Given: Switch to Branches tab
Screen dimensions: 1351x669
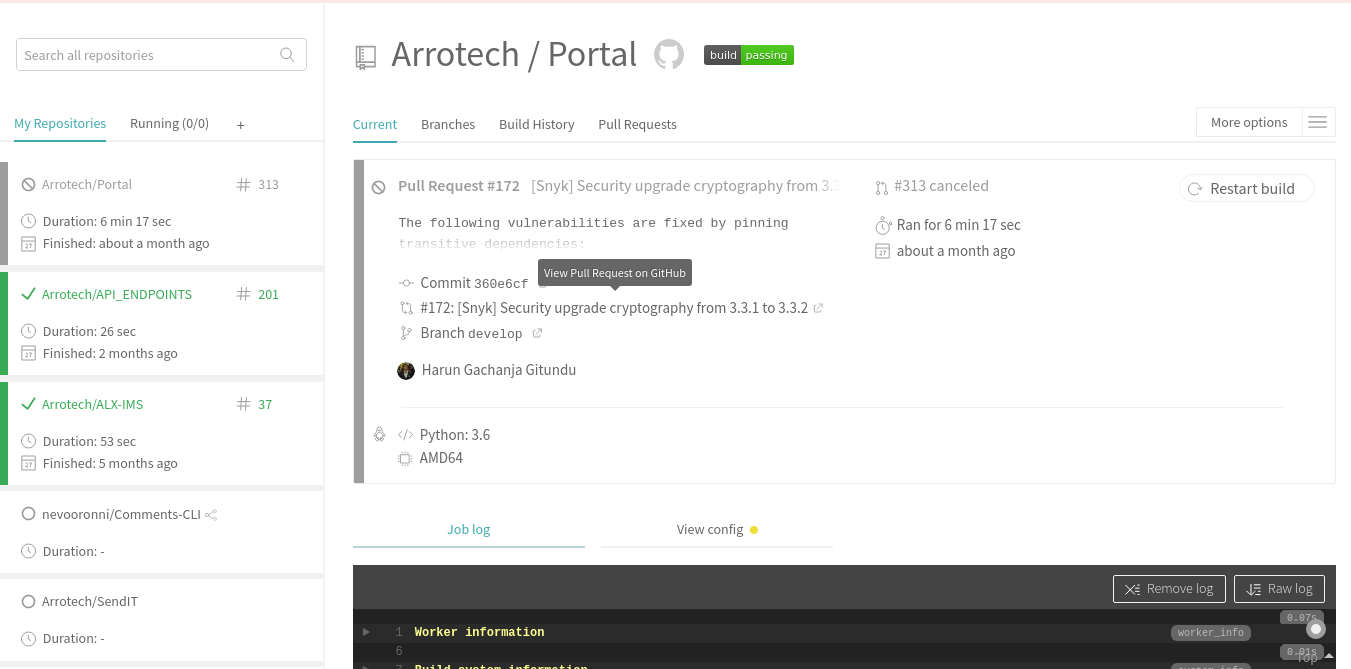Looking at the screenshot, I should 448,124.
